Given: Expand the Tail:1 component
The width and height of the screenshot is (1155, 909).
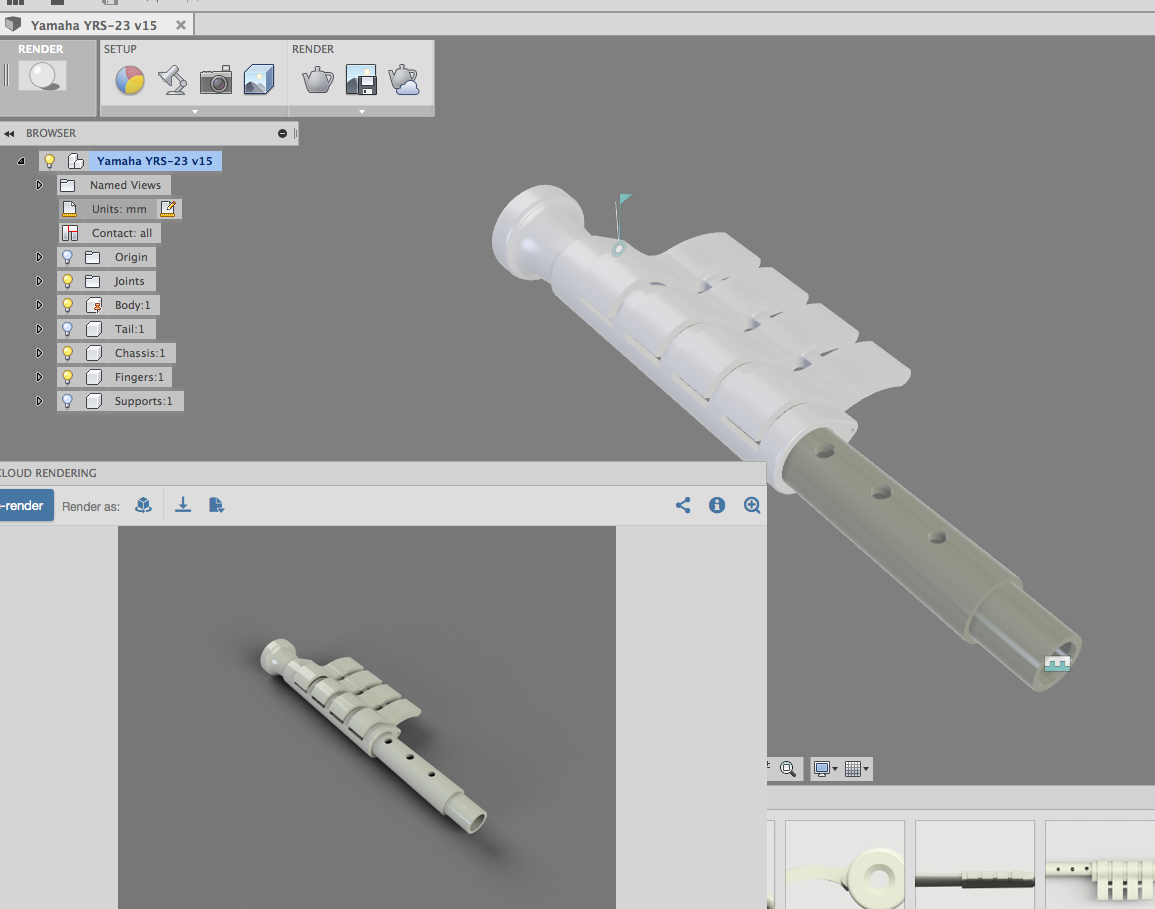Looking at the screenshot, I should [39, 329].
